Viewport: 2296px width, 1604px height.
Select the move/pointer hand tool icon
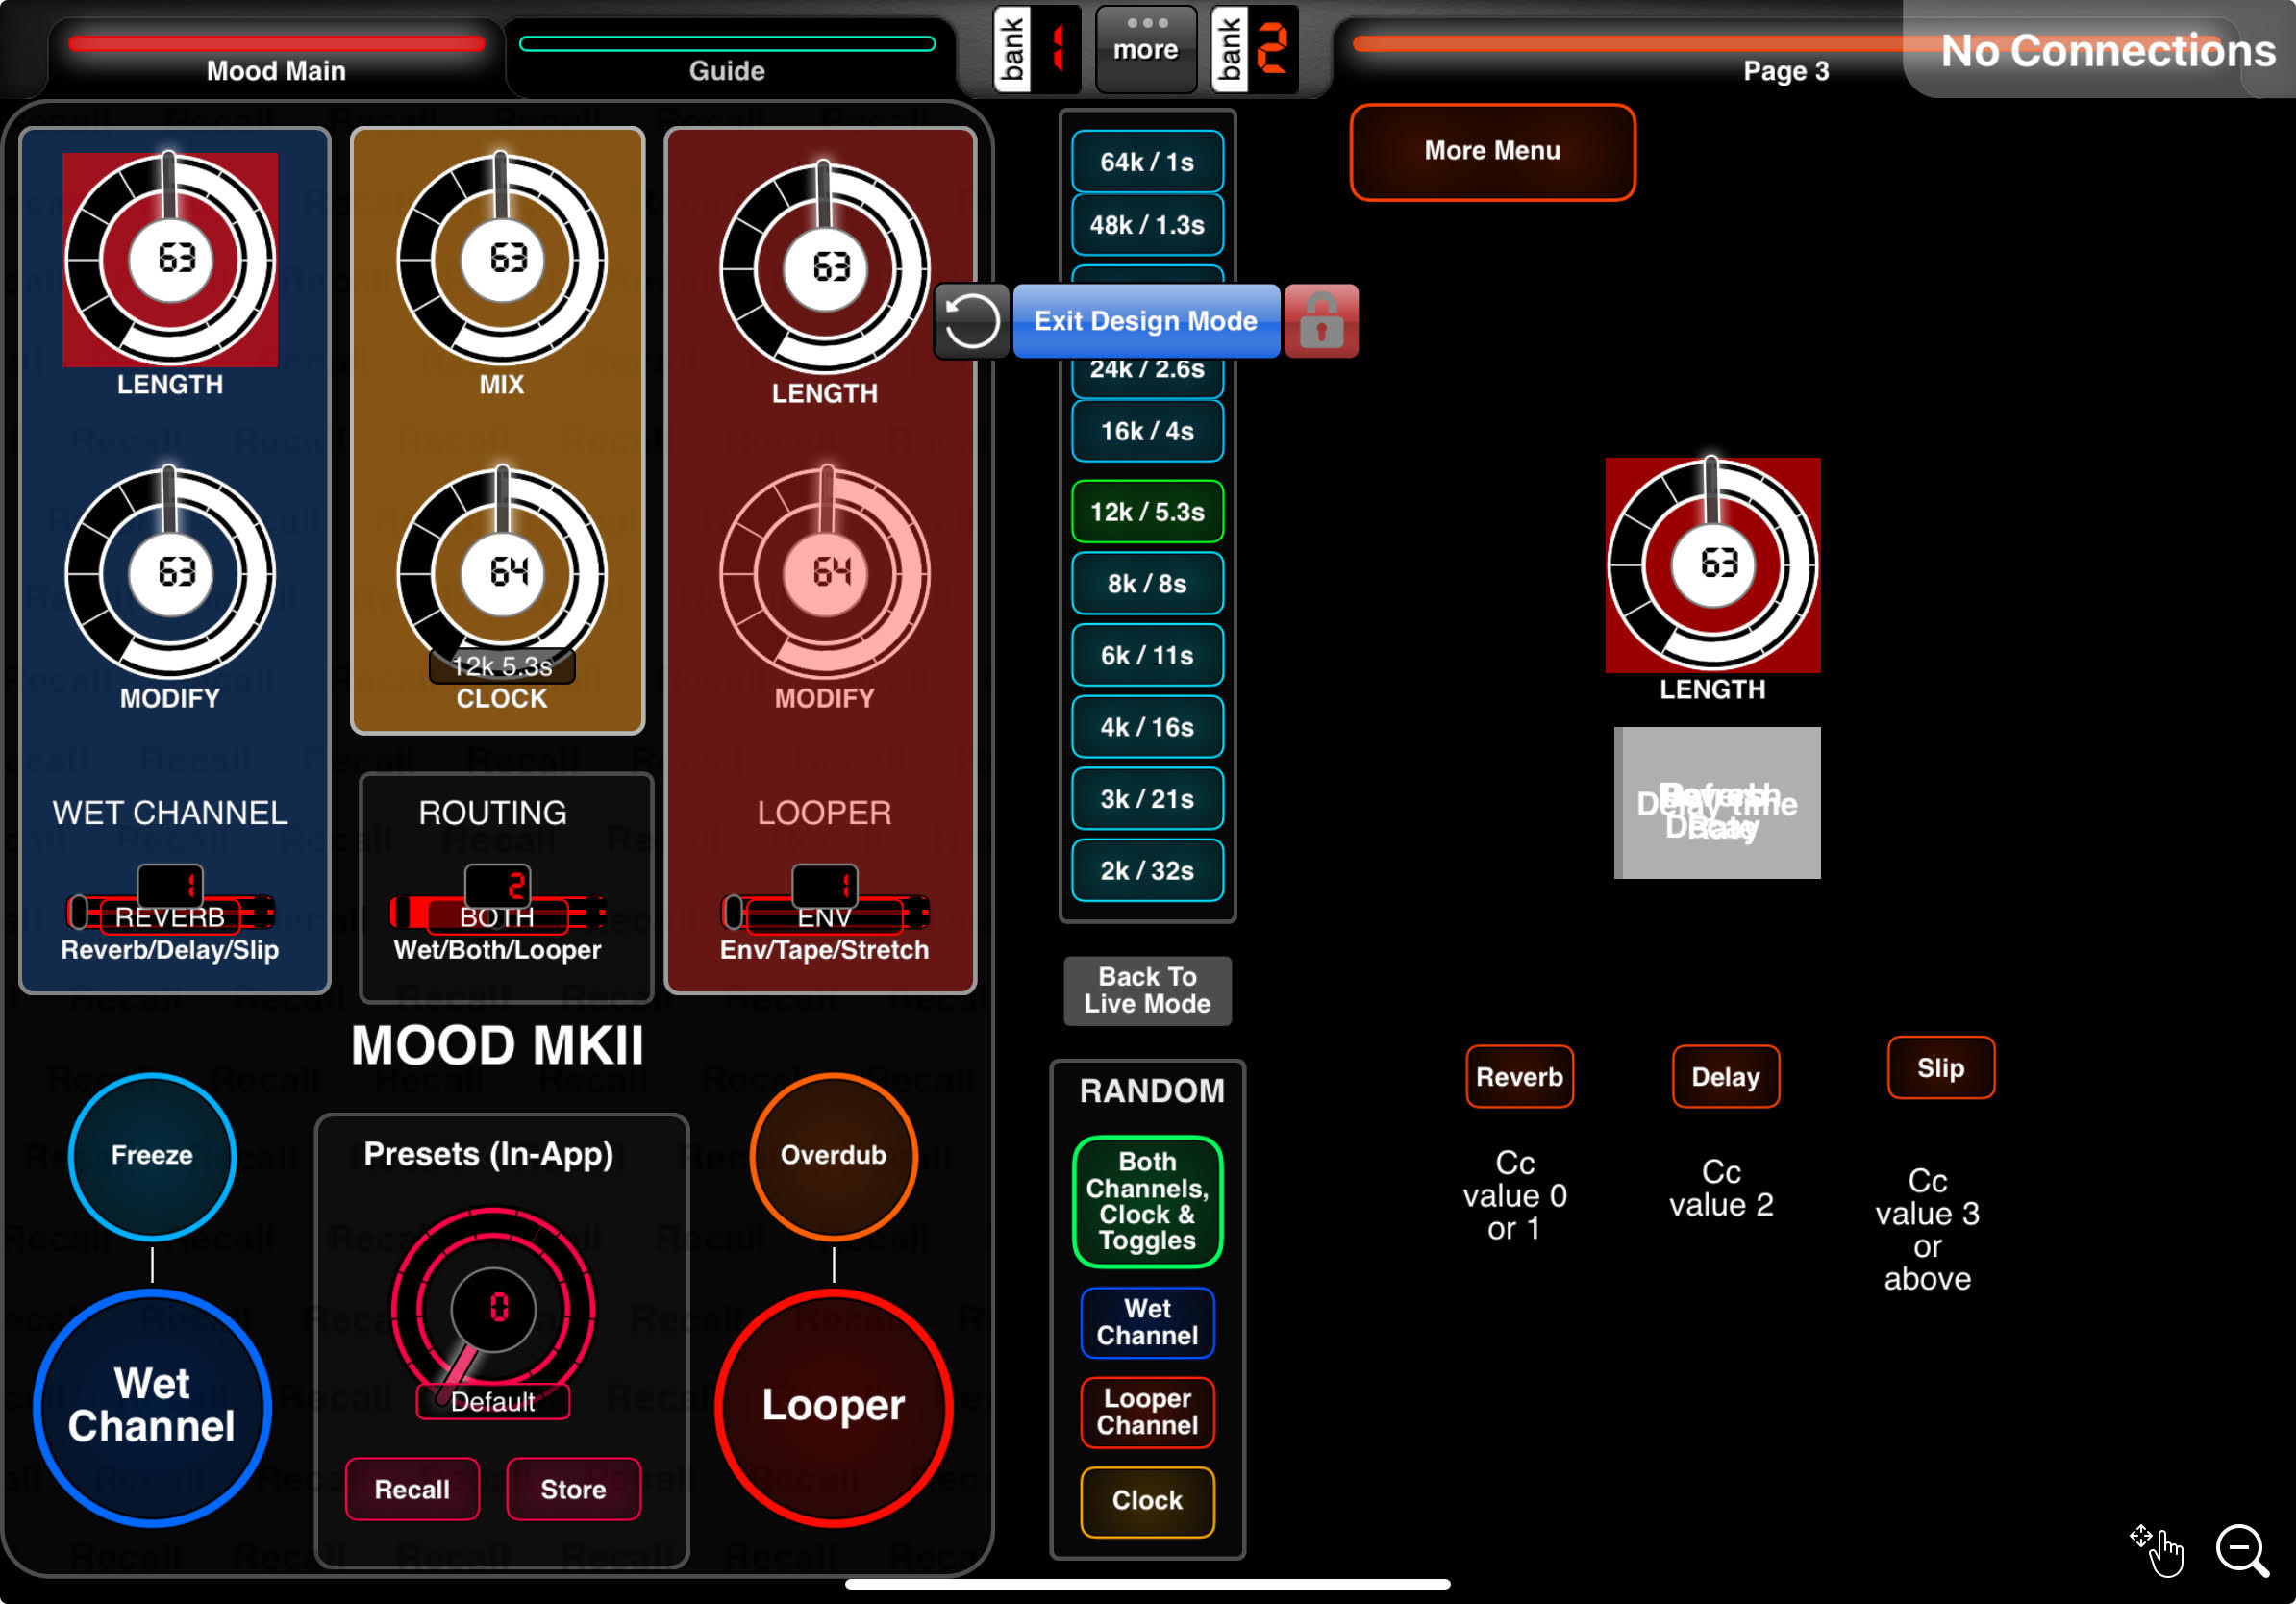2157,1551
